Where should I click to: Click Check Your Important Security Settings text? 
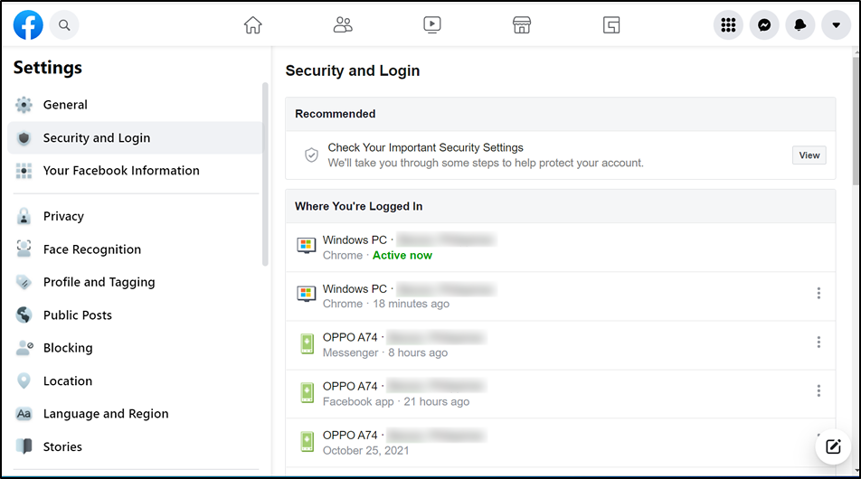(426, 148)
